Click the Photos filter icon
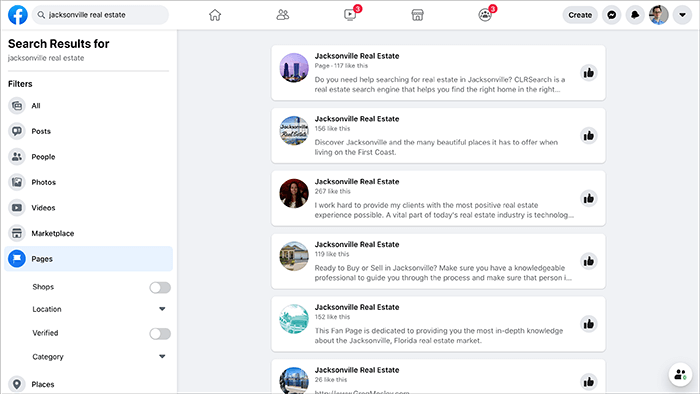700x394 pixels. pos(17,182)
